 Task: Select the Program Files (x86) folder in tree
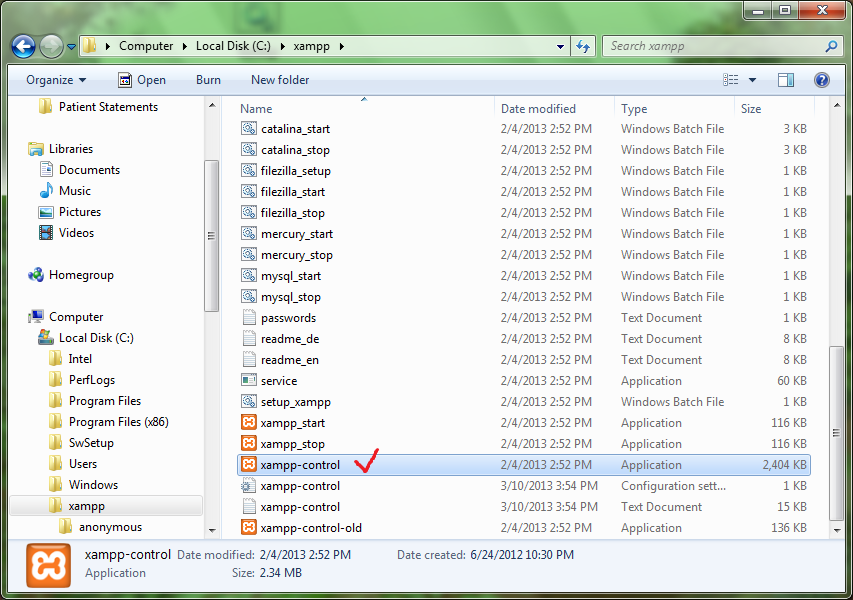pyautogui.click(x=118, y=422)
